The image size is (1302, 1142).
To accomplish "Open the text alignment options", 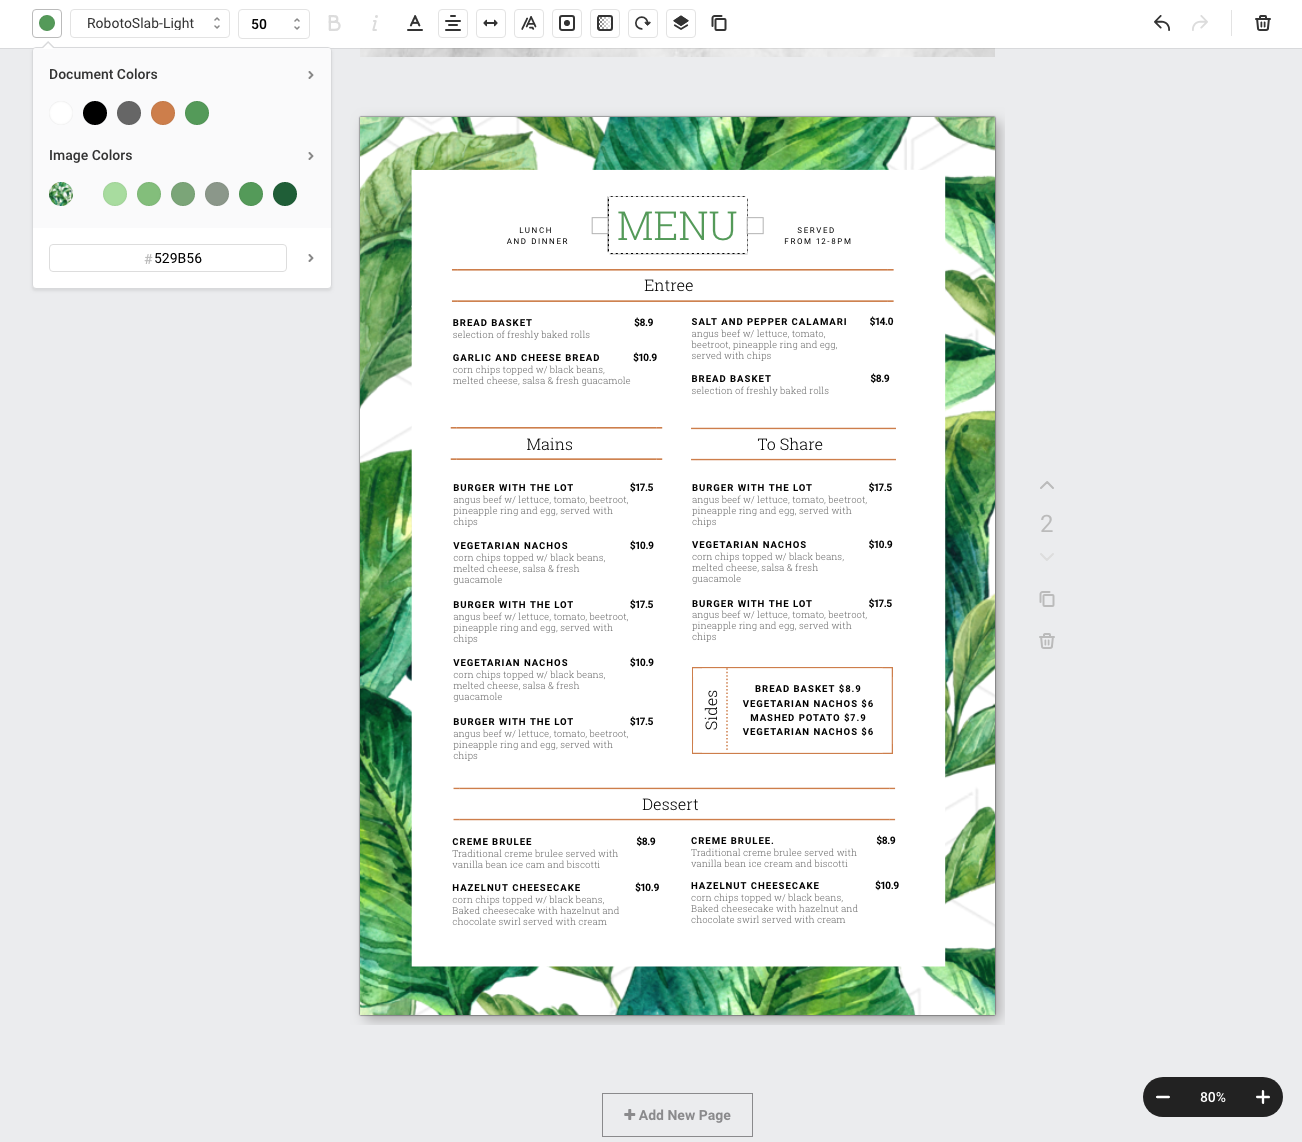I will [452, 23].
